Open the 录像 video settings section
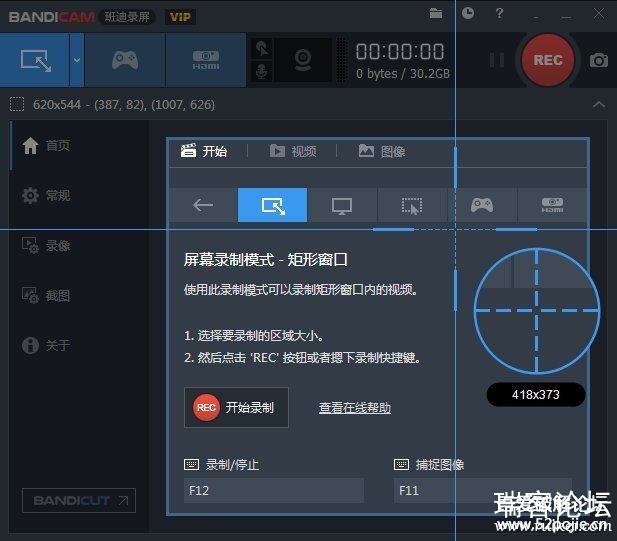This screenshot has width=617, height=541. (x=46, y=246)
